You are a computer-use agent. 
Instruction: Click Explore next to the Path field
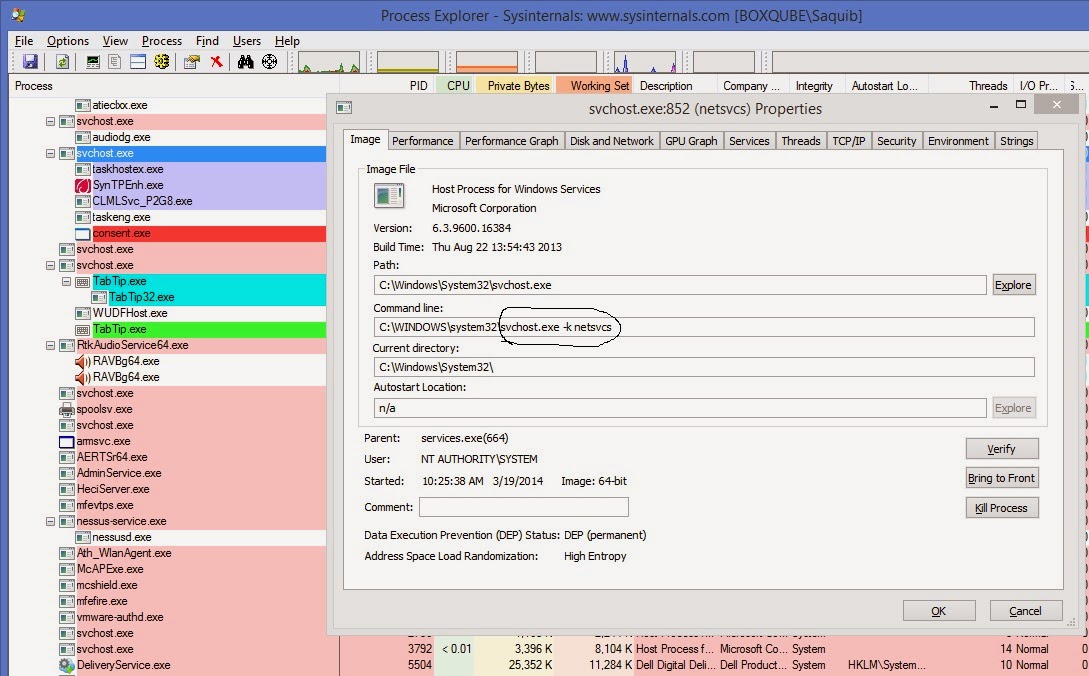coord(1013,284)
